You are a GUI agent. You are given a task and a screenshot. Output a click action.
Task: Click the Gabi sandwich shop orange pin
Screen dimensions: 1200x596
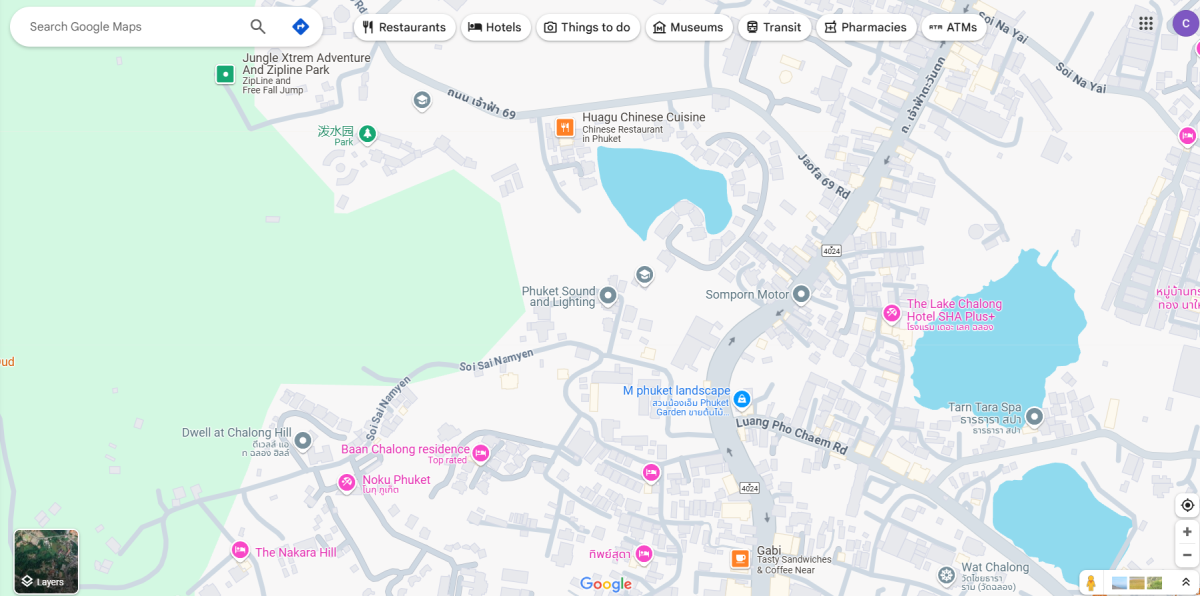[x=740, y=559]
